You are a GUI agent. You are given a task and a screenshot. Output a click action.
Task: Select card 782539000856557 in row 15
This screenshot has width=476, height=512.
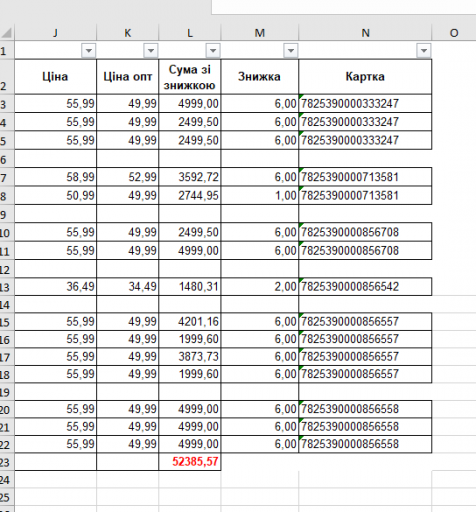tap(365, 322)
